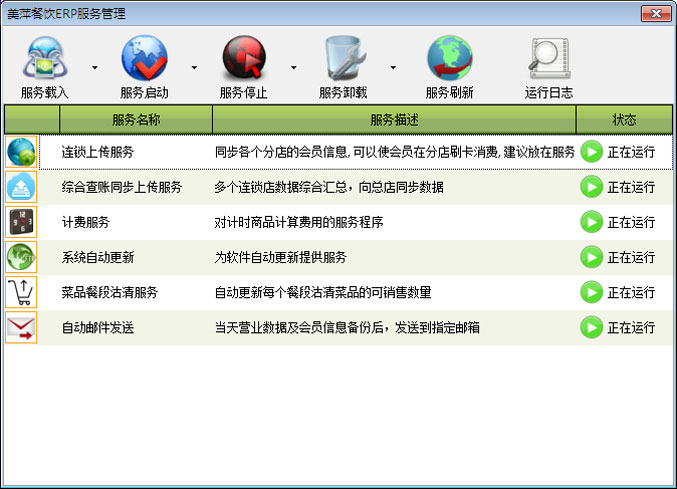Toggle 系统自动更新 green running status button
This screenshot has height=489, width=677.
click(592, 257)
